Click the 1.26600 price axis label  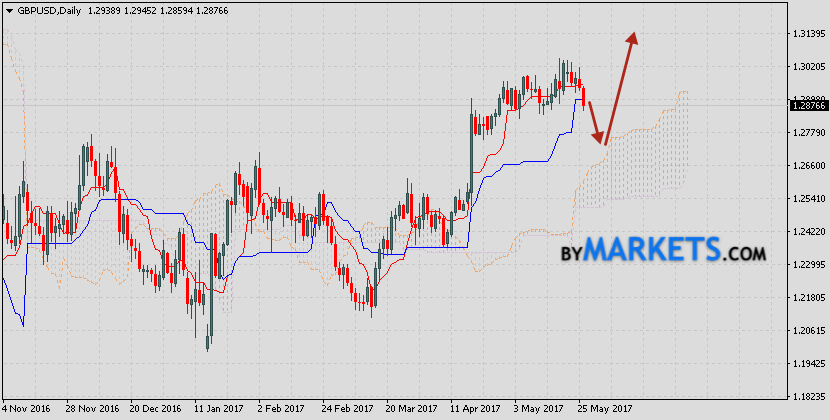click(x=807, y=166)
